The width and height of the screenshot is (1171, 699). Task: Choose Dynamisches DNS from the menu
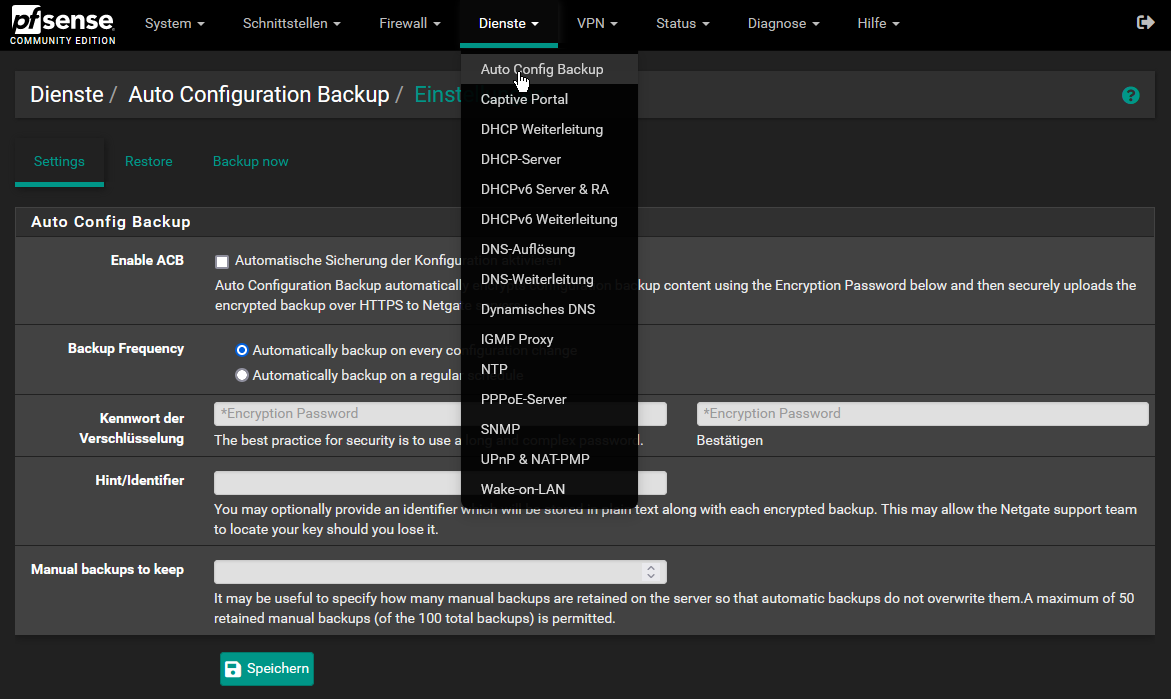[x=549, y=309]
